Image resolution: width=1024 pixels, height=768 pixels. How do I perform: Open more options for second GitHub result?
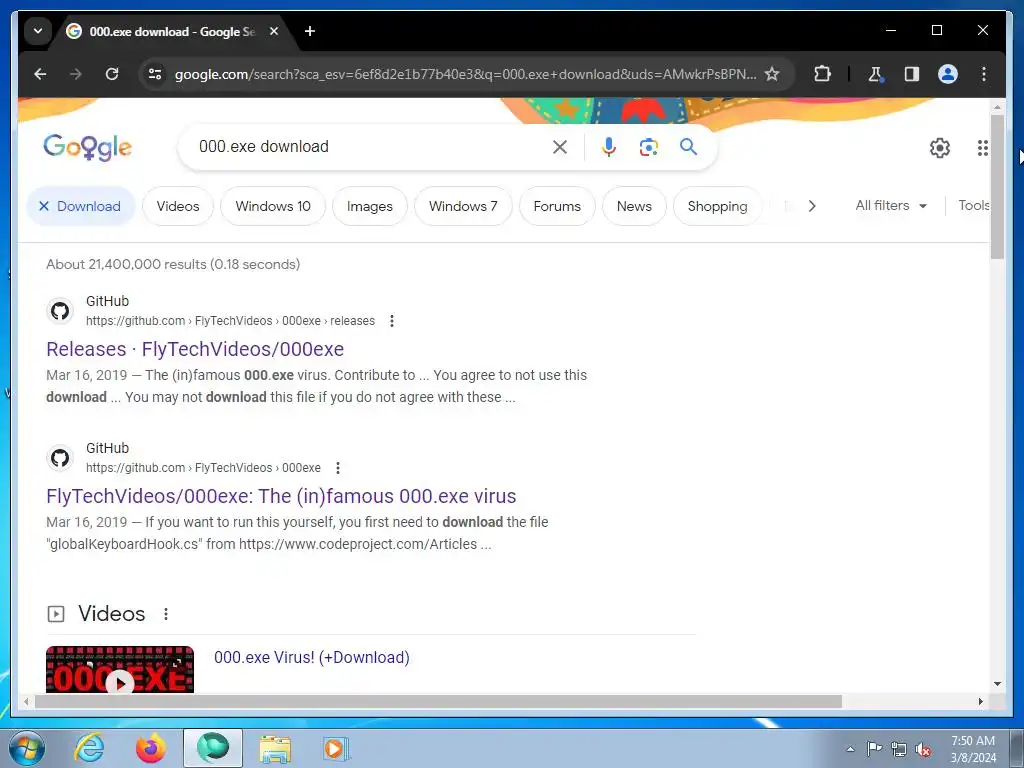(x=338, y=468)
